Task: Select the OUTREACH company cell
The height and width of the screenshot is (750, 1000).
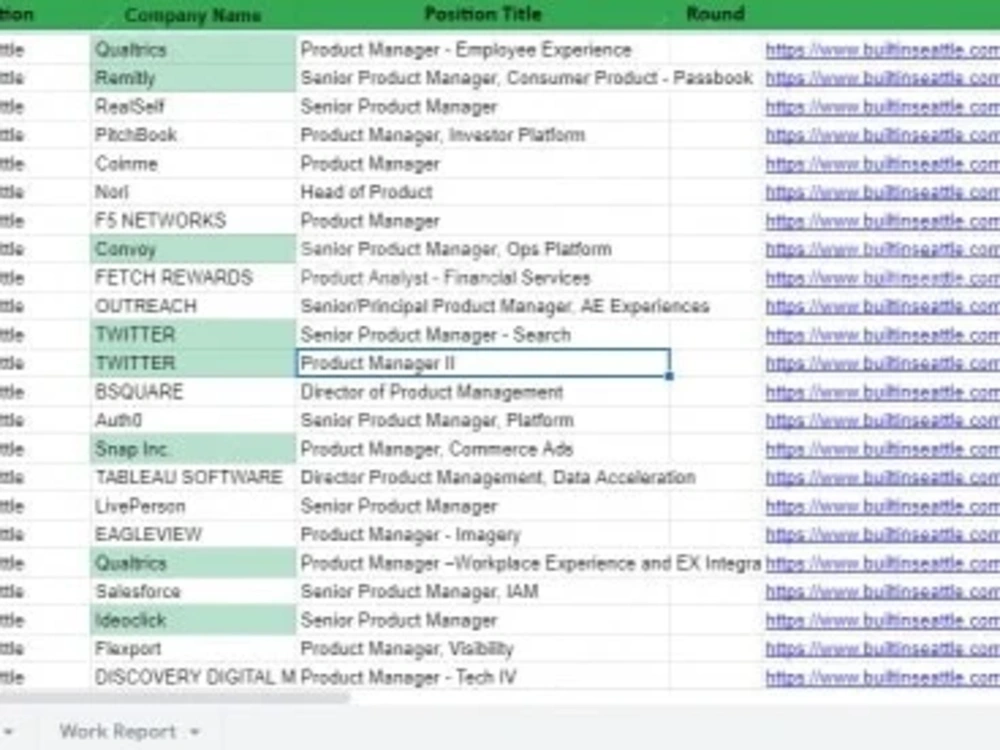Action: [193, 306]
